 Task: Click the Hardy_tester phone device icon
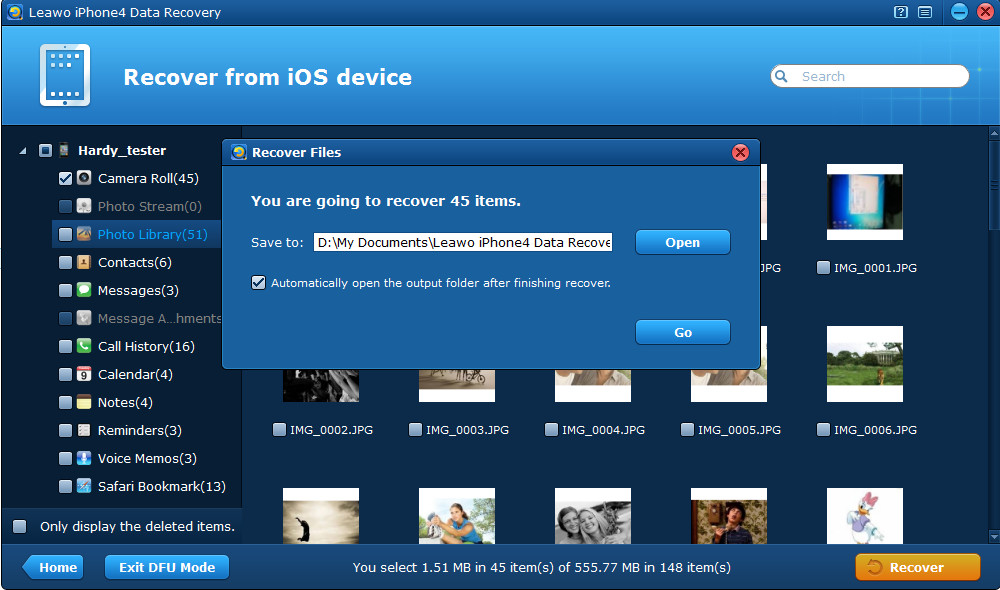pyautogui.click(x=64, y=151)
